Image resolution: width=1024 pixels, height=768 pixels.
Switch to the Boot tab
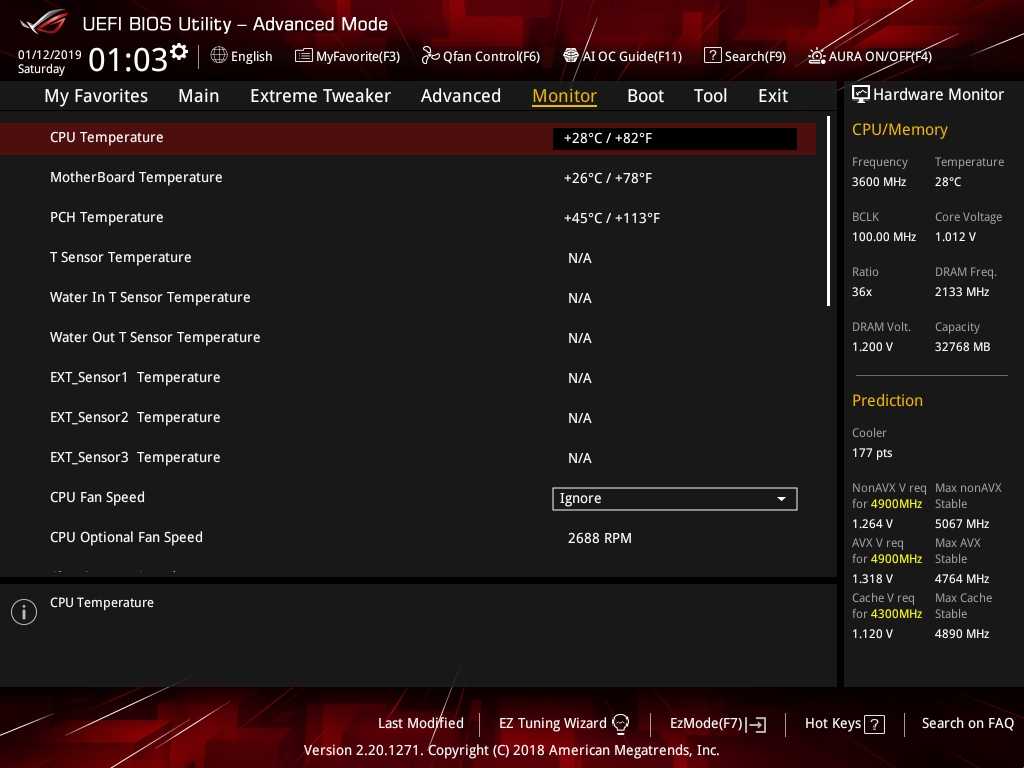tap(645, 96)
